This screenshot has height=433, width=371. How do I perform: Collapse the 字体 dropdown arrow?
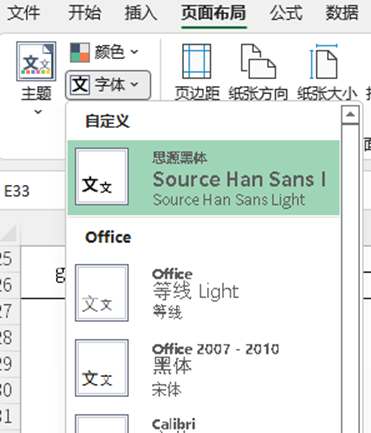click(x=134, y=84)
